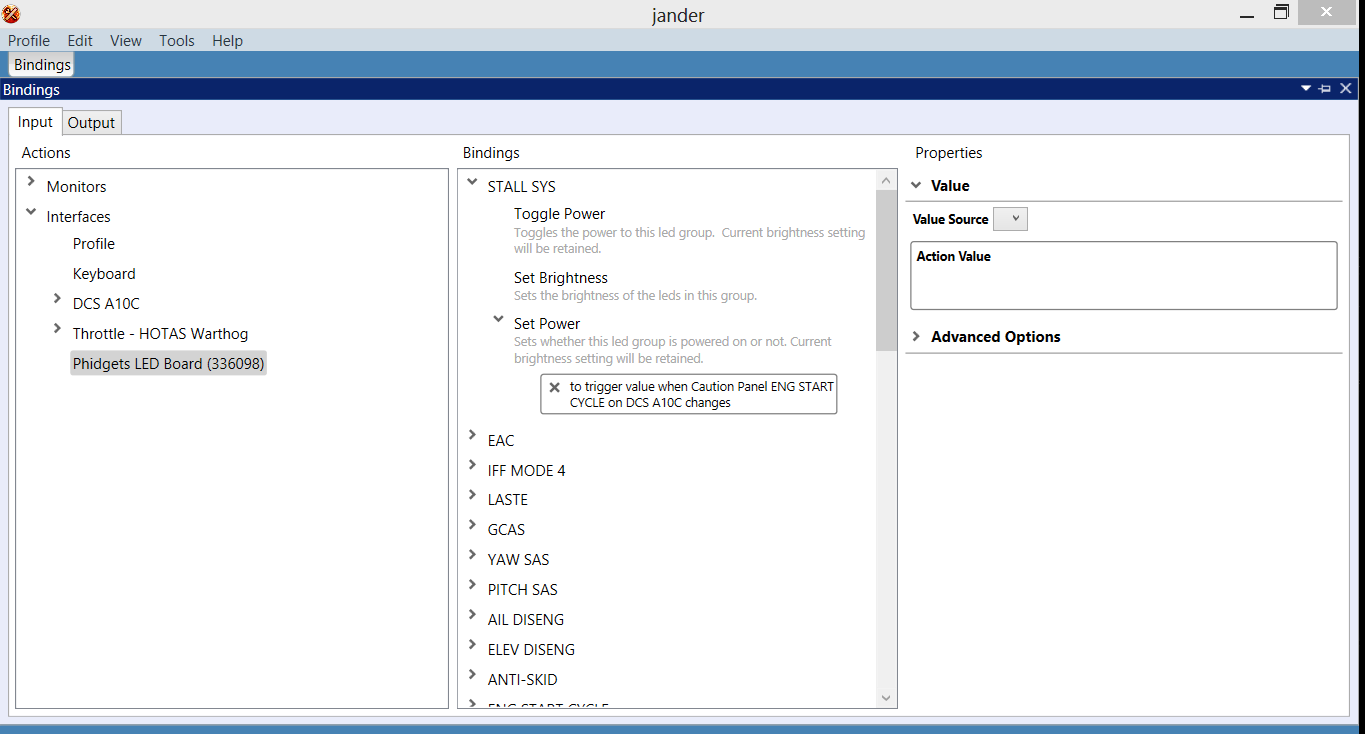Click the Helios app icon in title bar
This screenshot has height=734, width=1365.
pyautogui.click(x=12, y=14)
